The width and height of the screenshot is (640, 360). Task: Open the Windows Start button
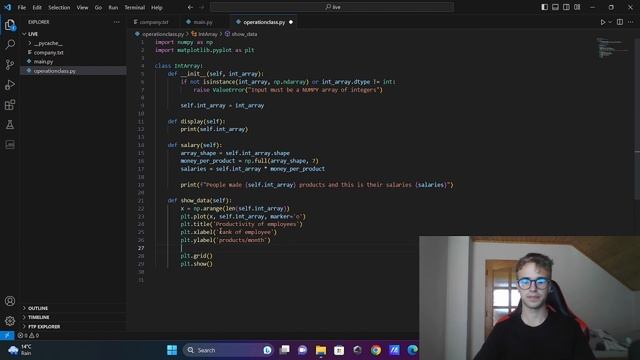(x=172, y=350)
